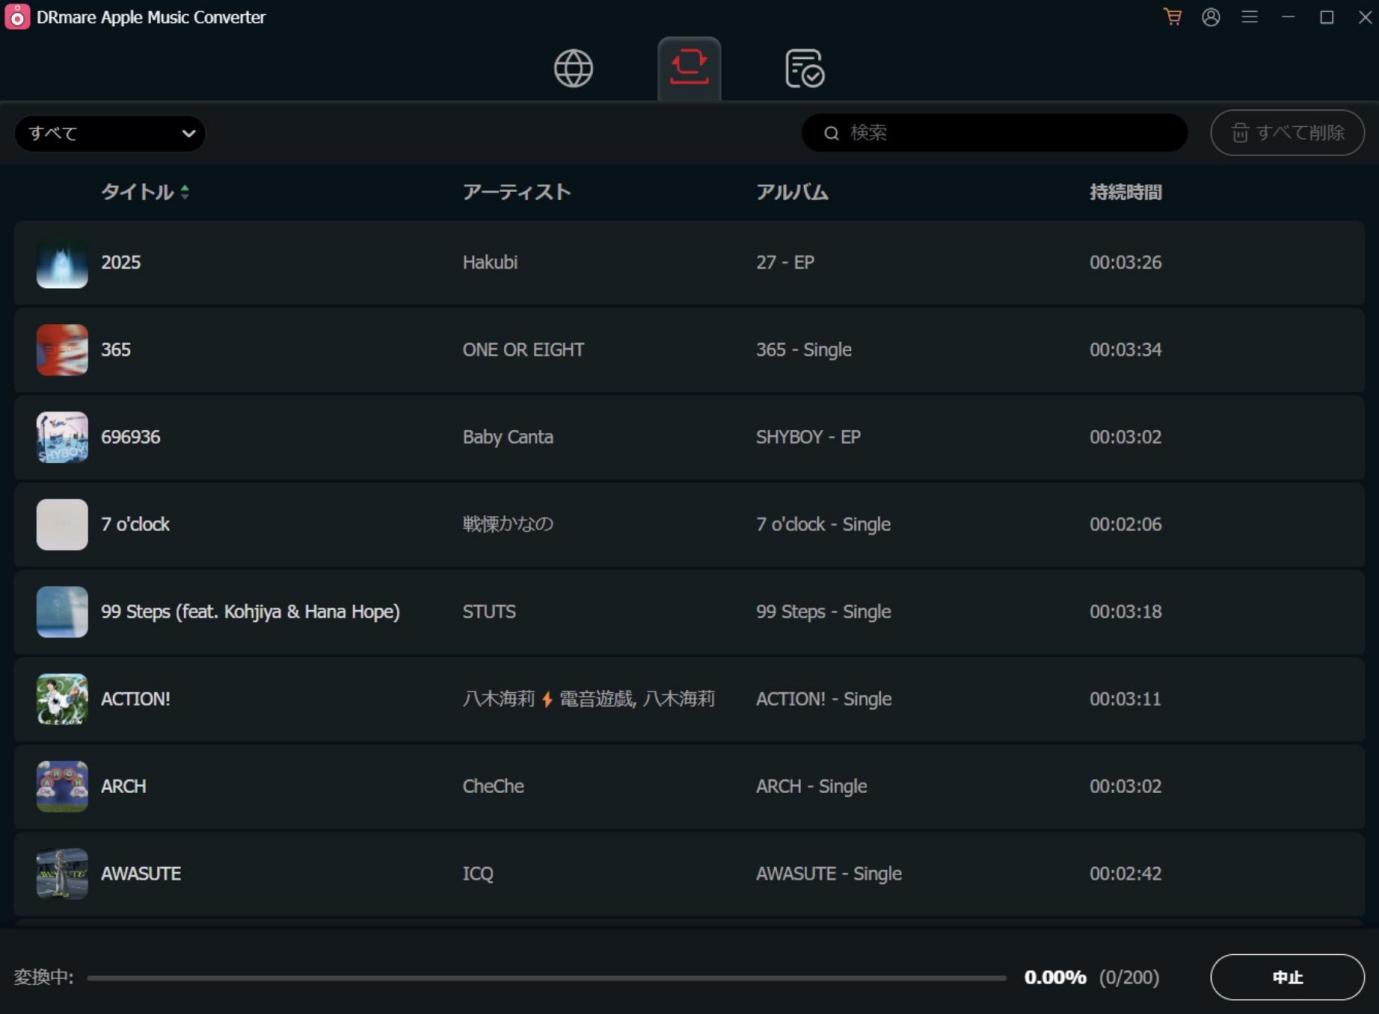Image resolution: width=1379 pixels, height=1014 pixels.
Task: Select the 696936 album artwork
Action: point(62,437)
